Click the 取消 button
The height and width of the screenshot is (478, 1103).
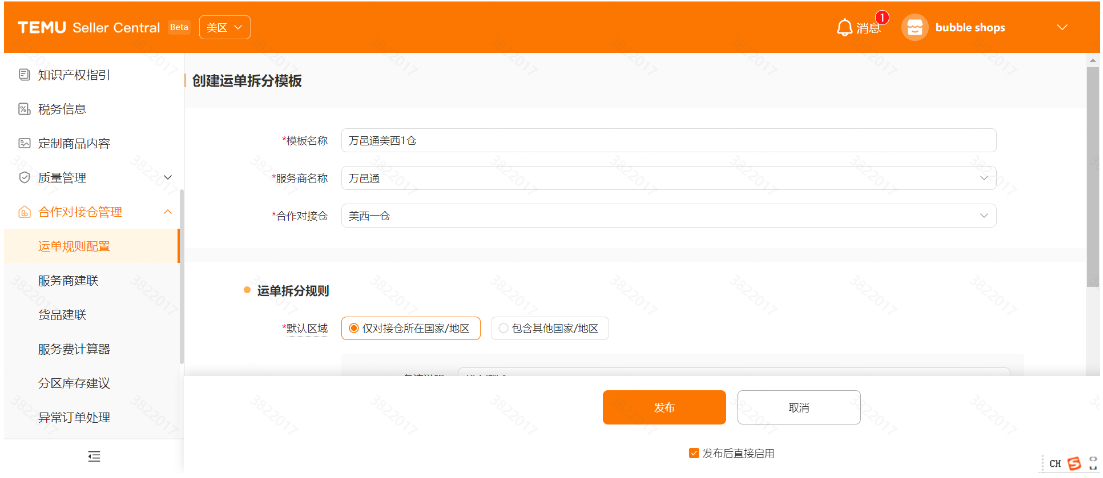coord(798,407)
